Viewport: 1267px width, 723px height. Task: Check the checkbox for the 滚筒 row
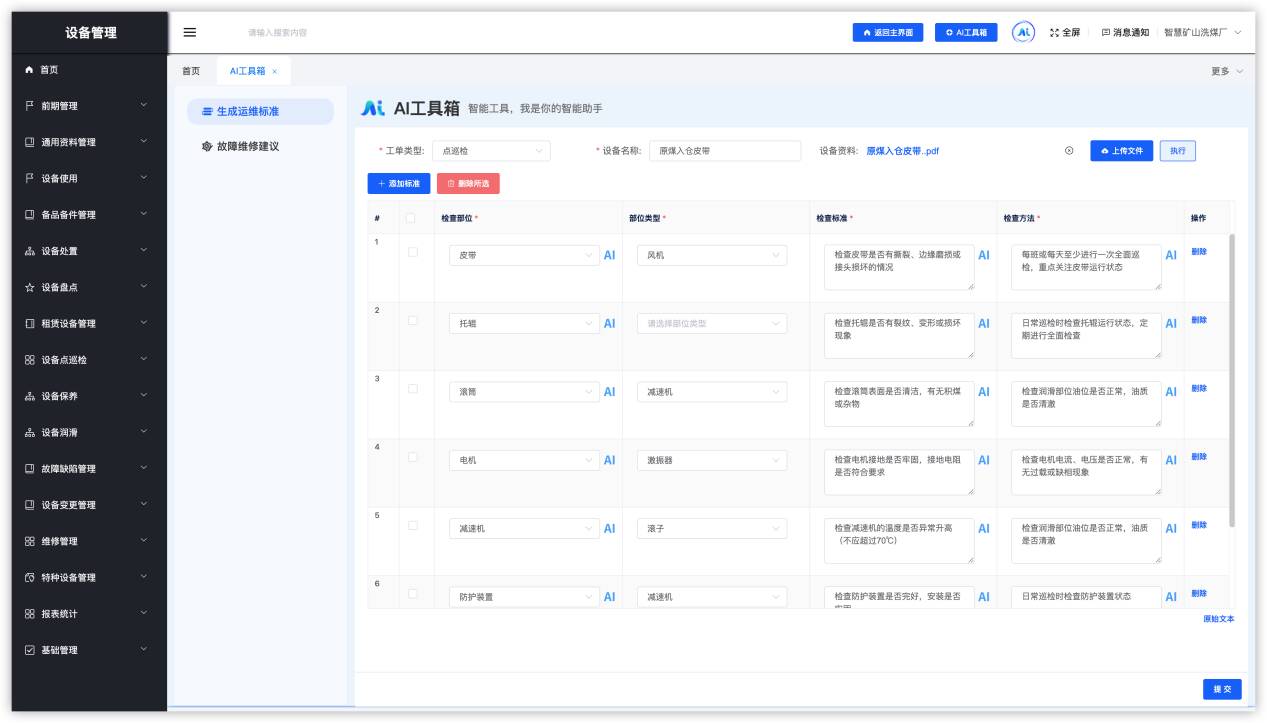(413, 388)
